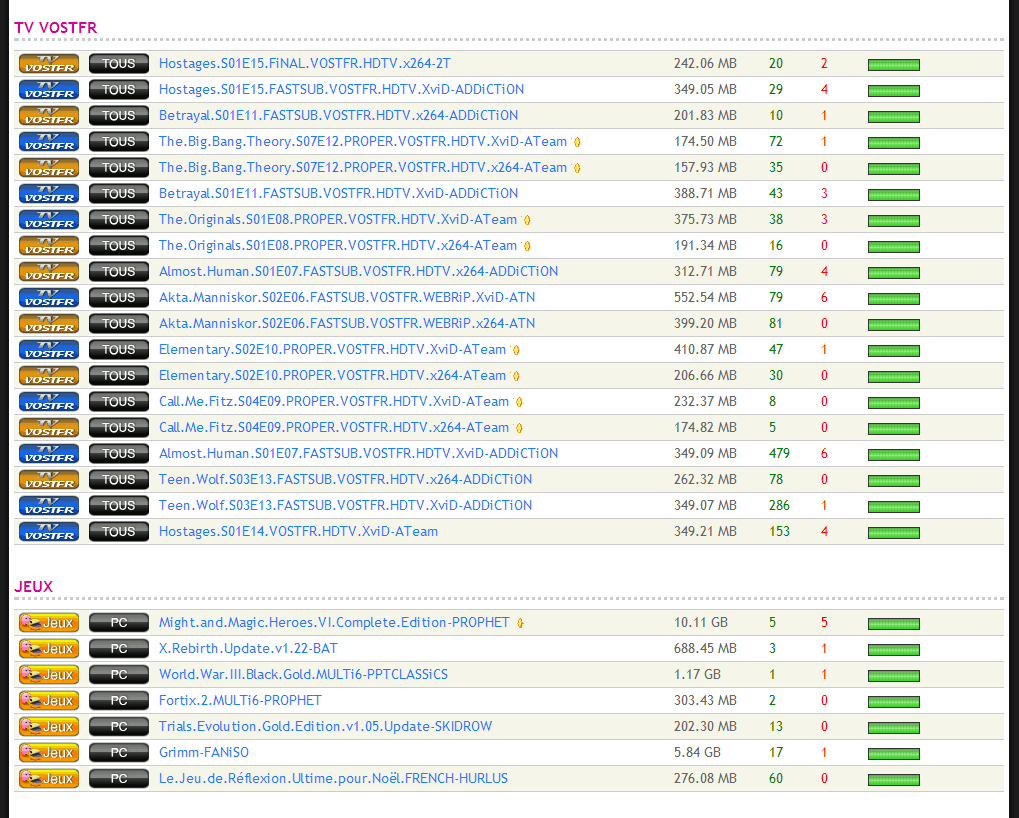The image size is (1019, 818).
Task: Click Jeux badge for World.War.III.Black.Gold row
Action: 49,674
